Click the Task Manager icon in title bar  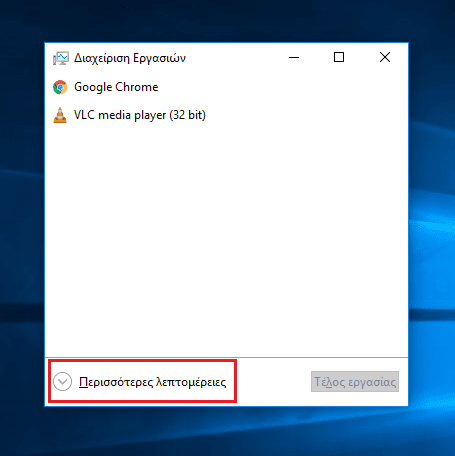(x=61, y=58)
